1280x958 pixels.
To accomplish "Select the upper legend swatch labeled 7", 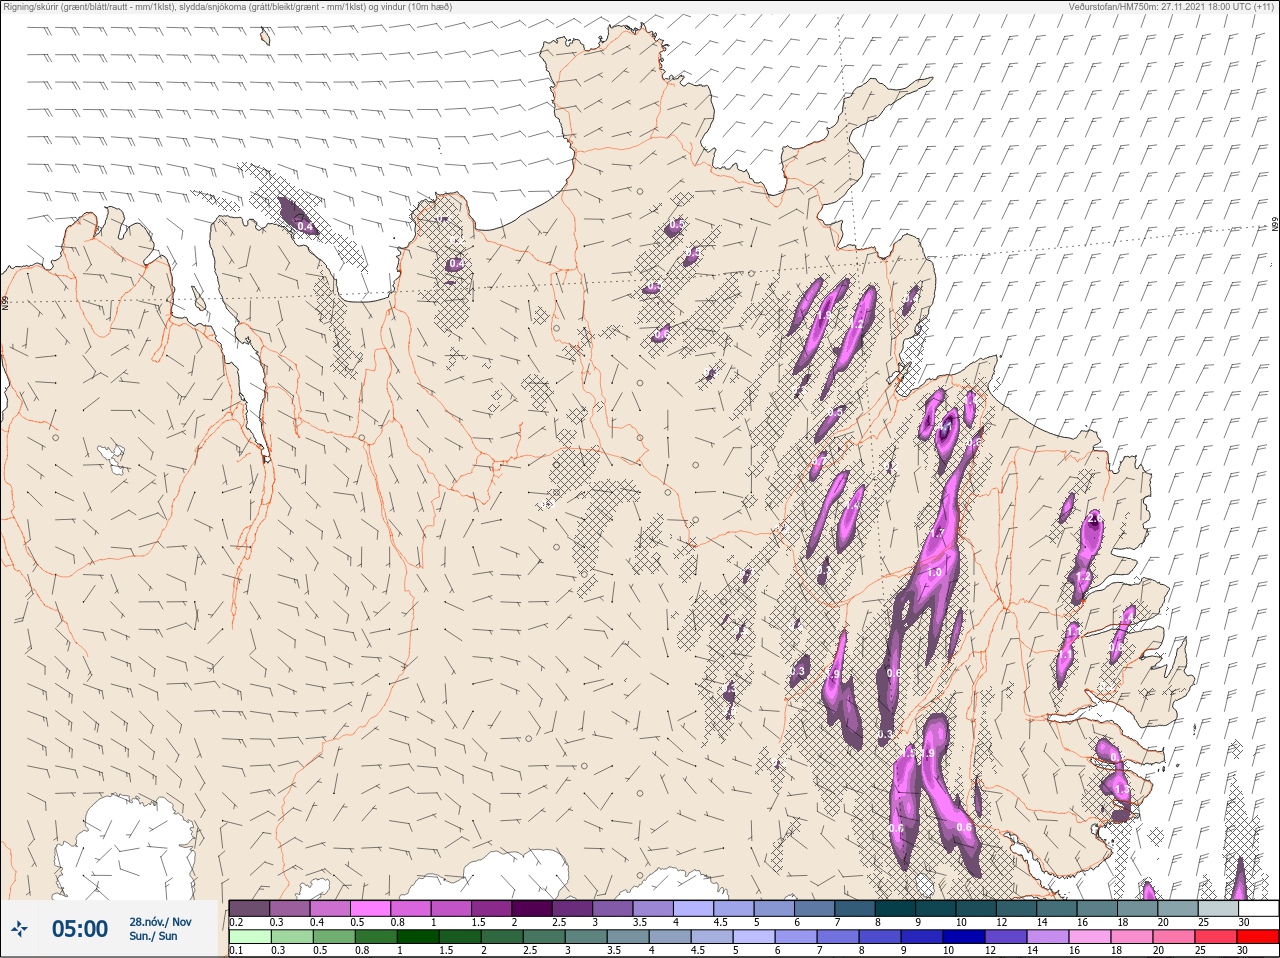I will pyautogui.click(x=856, y=908).
